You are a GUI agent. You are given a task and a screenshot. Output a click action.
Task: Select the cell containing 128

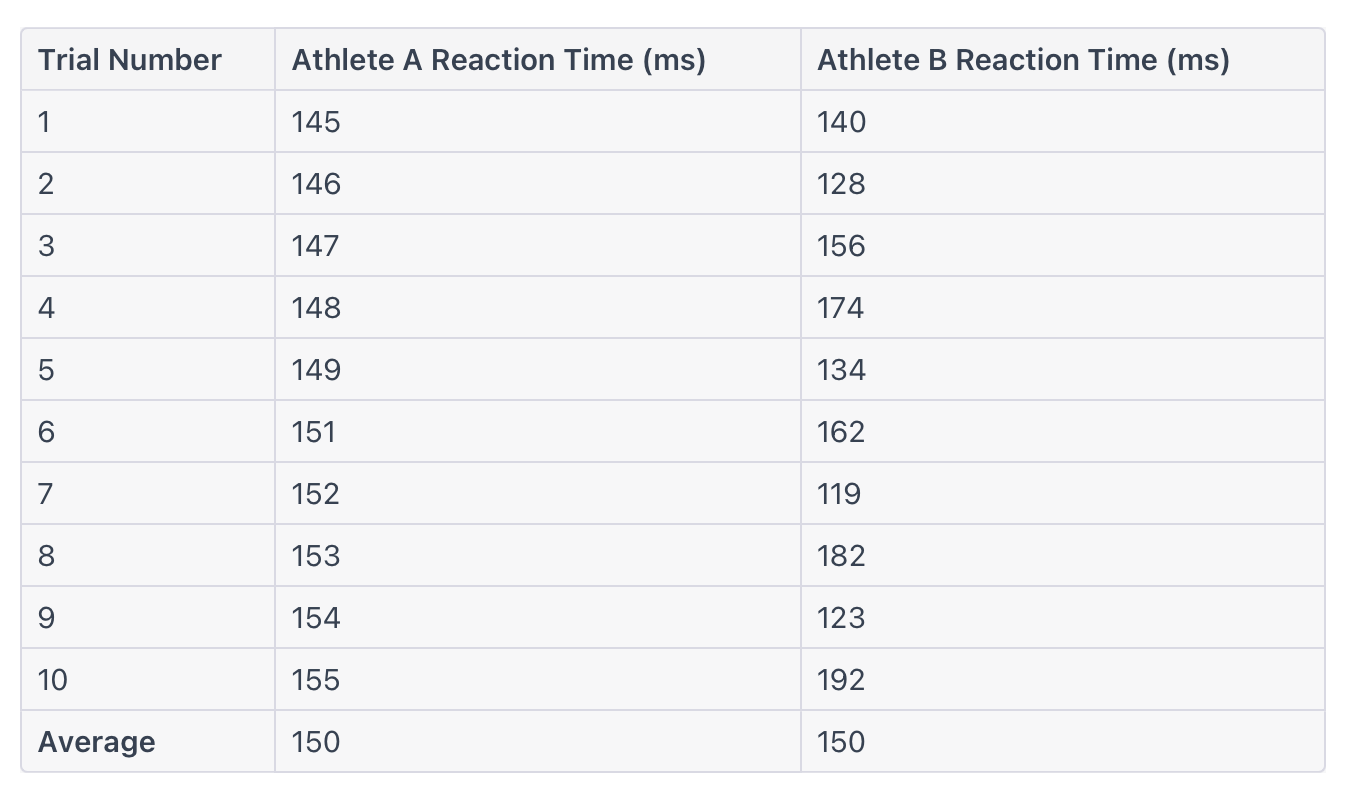coord(1063,184)
